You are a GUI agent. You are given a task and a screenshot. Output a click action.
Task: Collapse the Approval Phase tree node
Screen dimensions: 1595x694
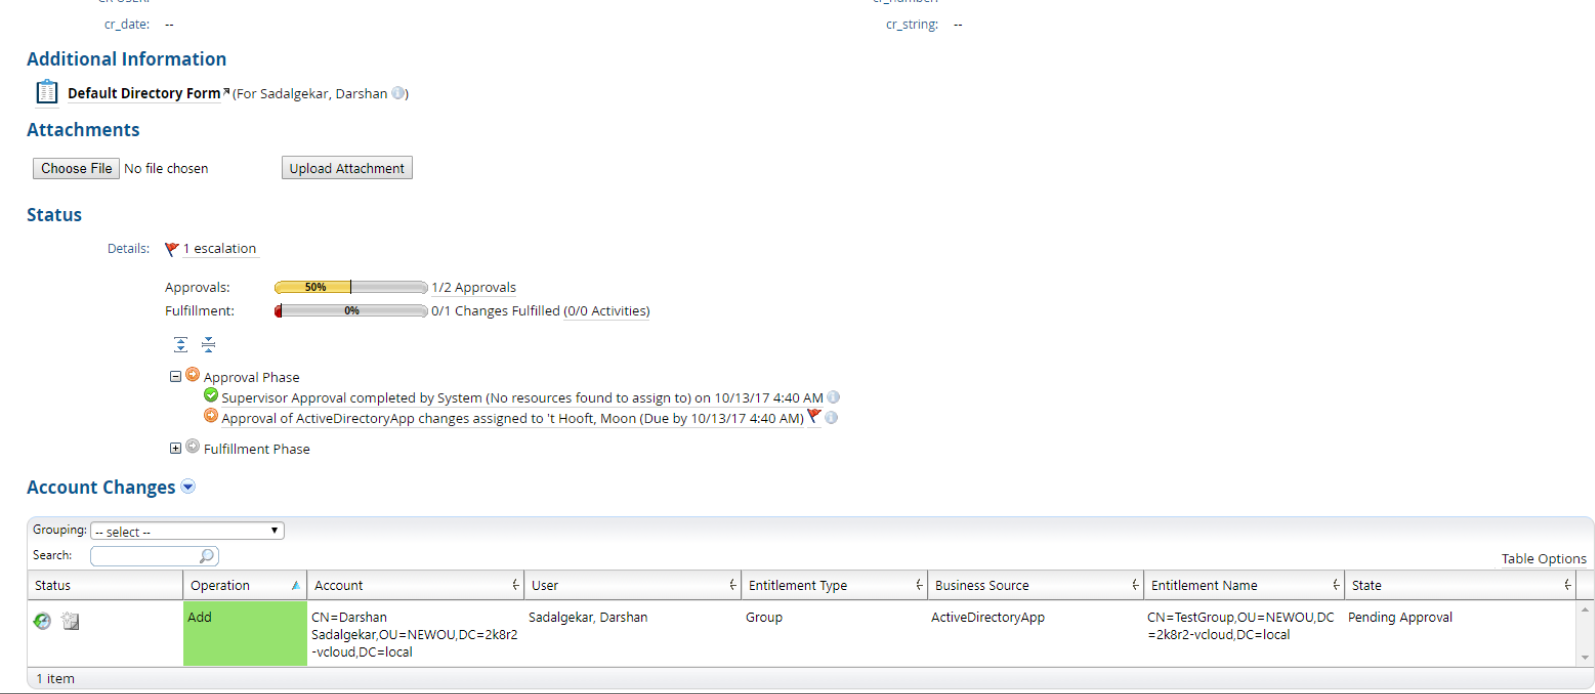click(175, 377)
